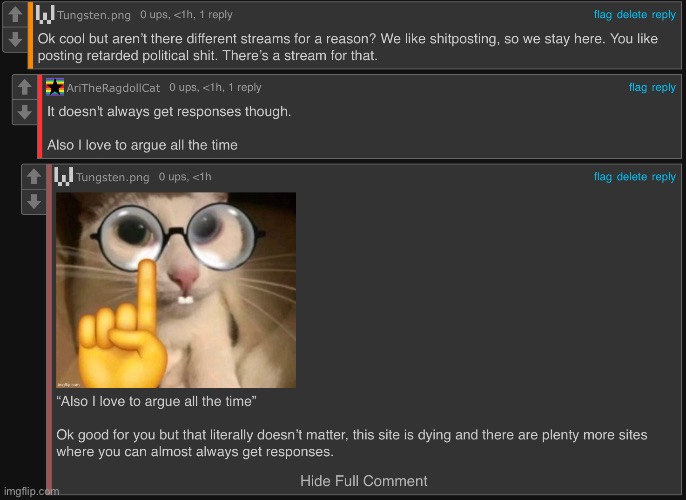
Task: Downvote the cat image comment
Action: point(34,202)
